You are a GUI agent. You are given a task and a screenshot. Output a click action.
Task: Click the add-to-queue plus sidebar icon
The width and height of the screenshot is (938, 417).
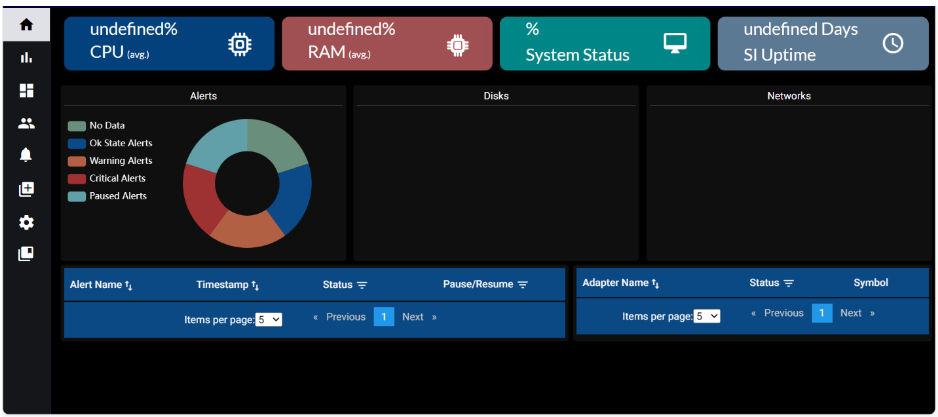coord(26,189)
